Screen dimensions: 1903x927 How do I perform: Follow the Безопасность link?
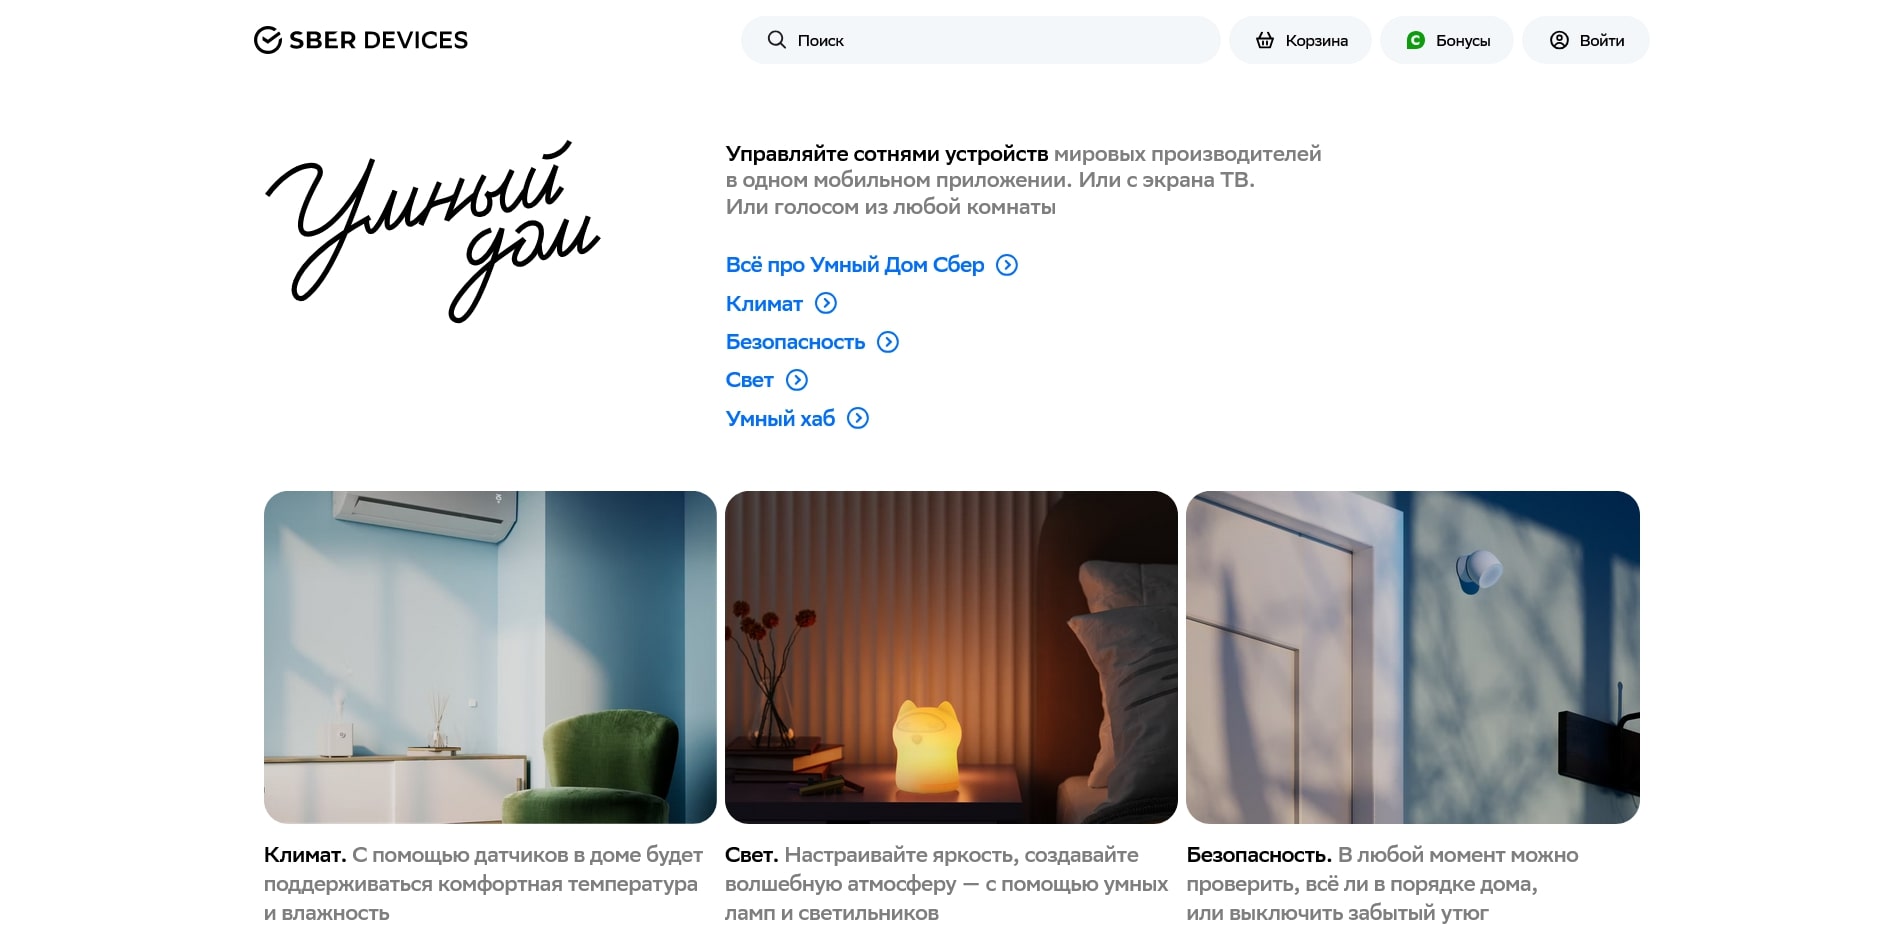tap(795, 342)
